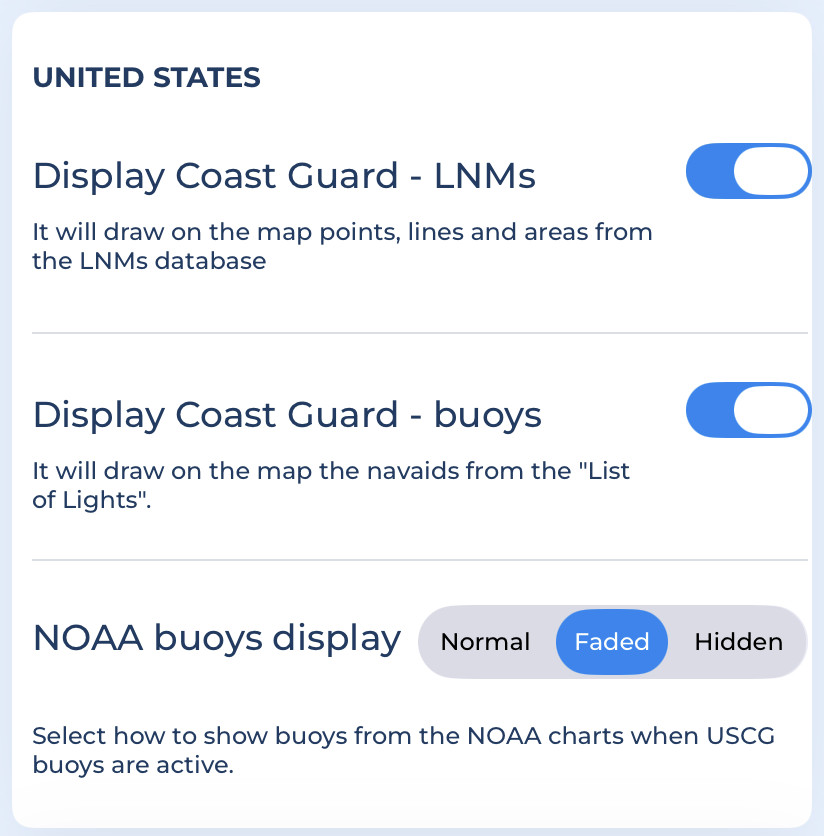Click the "buoys are active." text line

pyautogui.click(x=132, y=767)
